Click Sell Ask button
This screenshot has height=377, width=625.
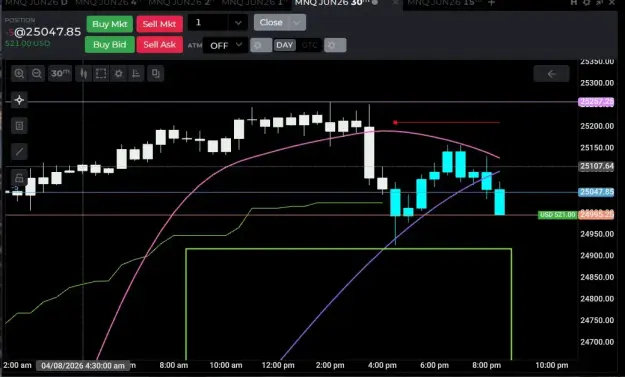coord(159,45)
